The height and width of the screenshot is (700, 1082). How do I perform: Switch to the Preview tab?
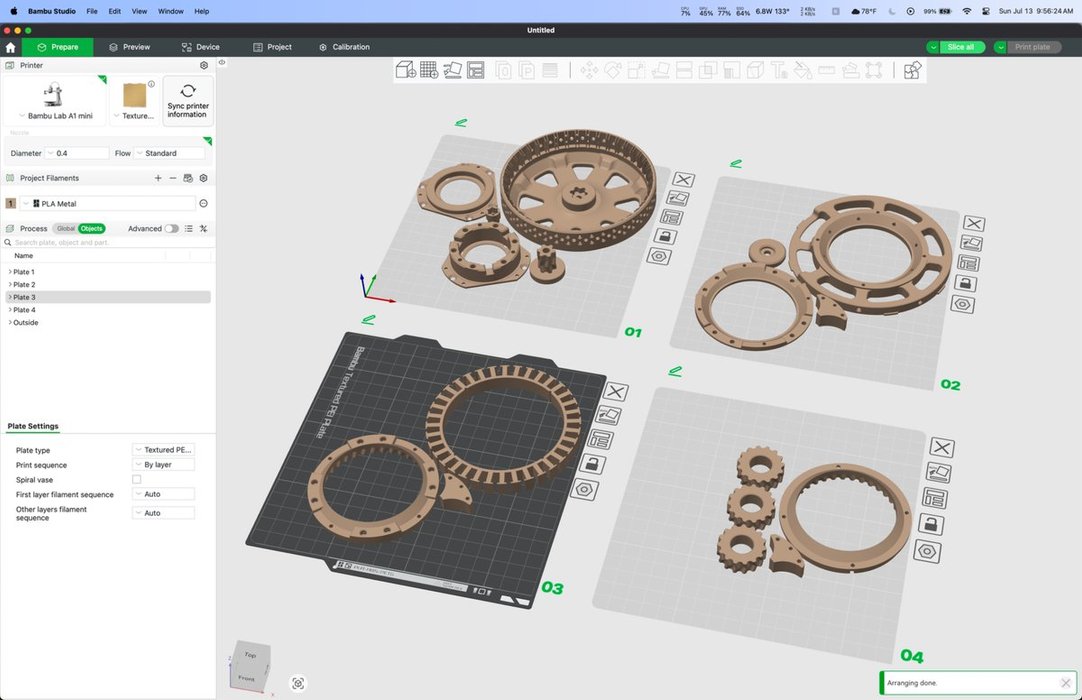[x=130, y=47]
